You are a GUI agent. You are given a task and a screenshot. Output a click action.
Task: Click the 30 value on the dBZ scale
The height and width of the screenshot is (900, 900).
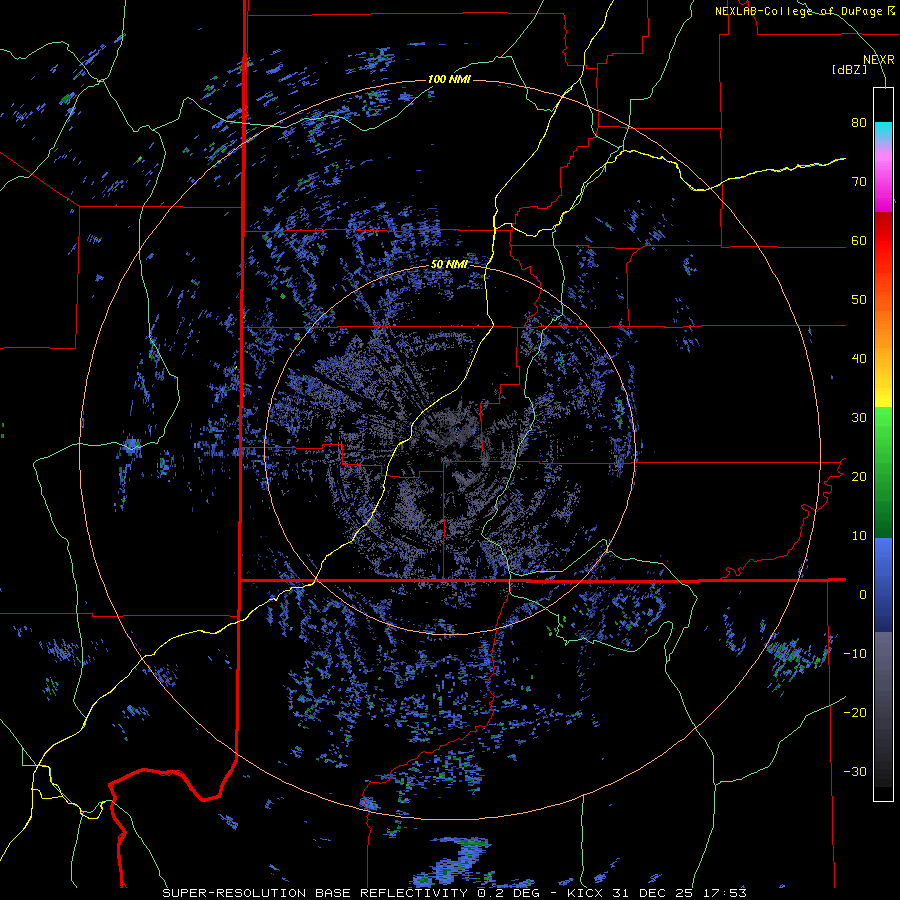pos(859,418)
